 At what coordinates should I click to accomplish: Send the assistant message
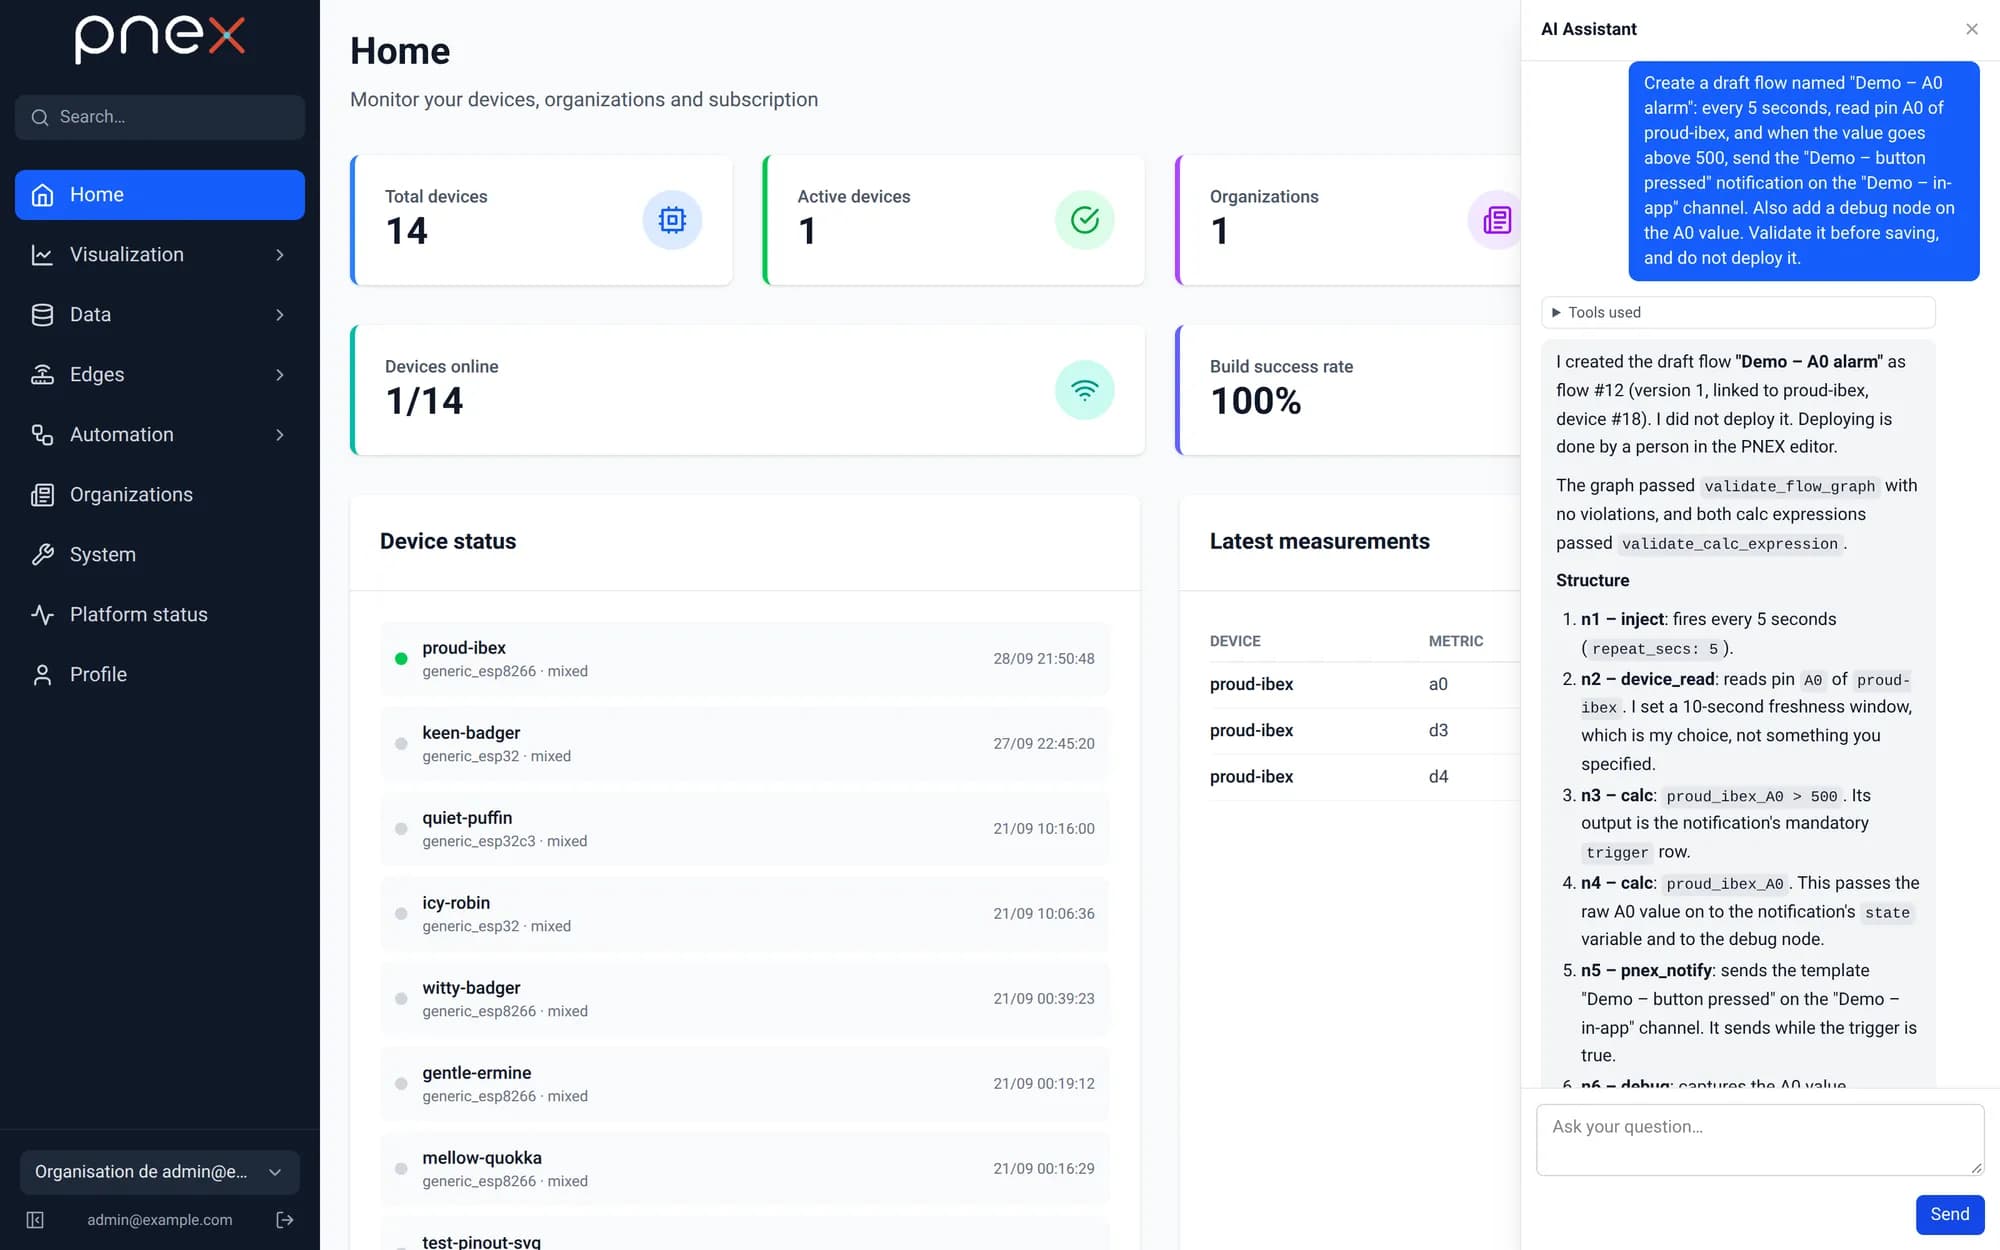tap(1950, 1214)
